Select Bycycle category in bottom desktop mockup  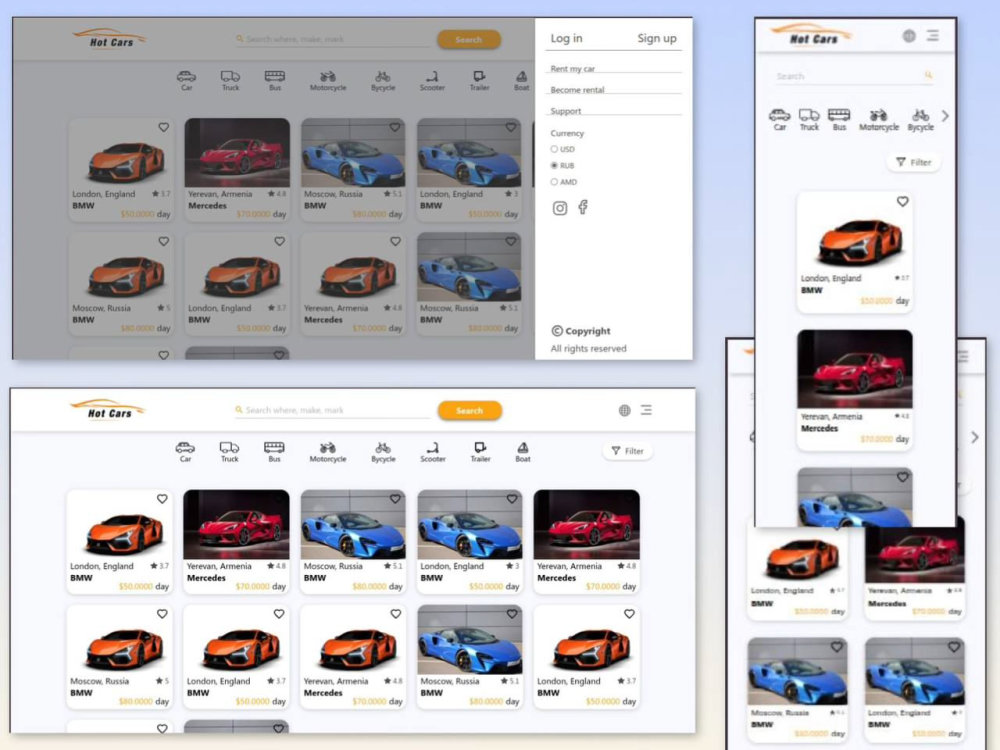[x=383, y=452]
